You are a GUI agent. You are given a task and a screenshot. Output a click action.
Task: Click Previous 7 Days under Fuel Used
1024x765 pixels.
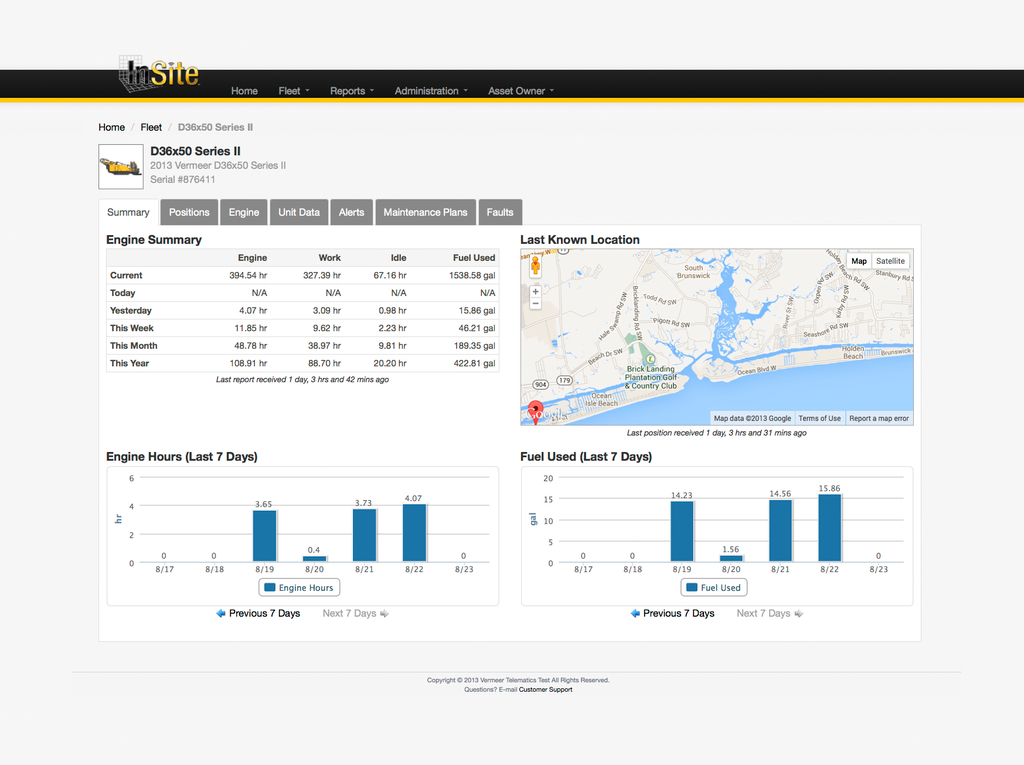pos(679,613)
